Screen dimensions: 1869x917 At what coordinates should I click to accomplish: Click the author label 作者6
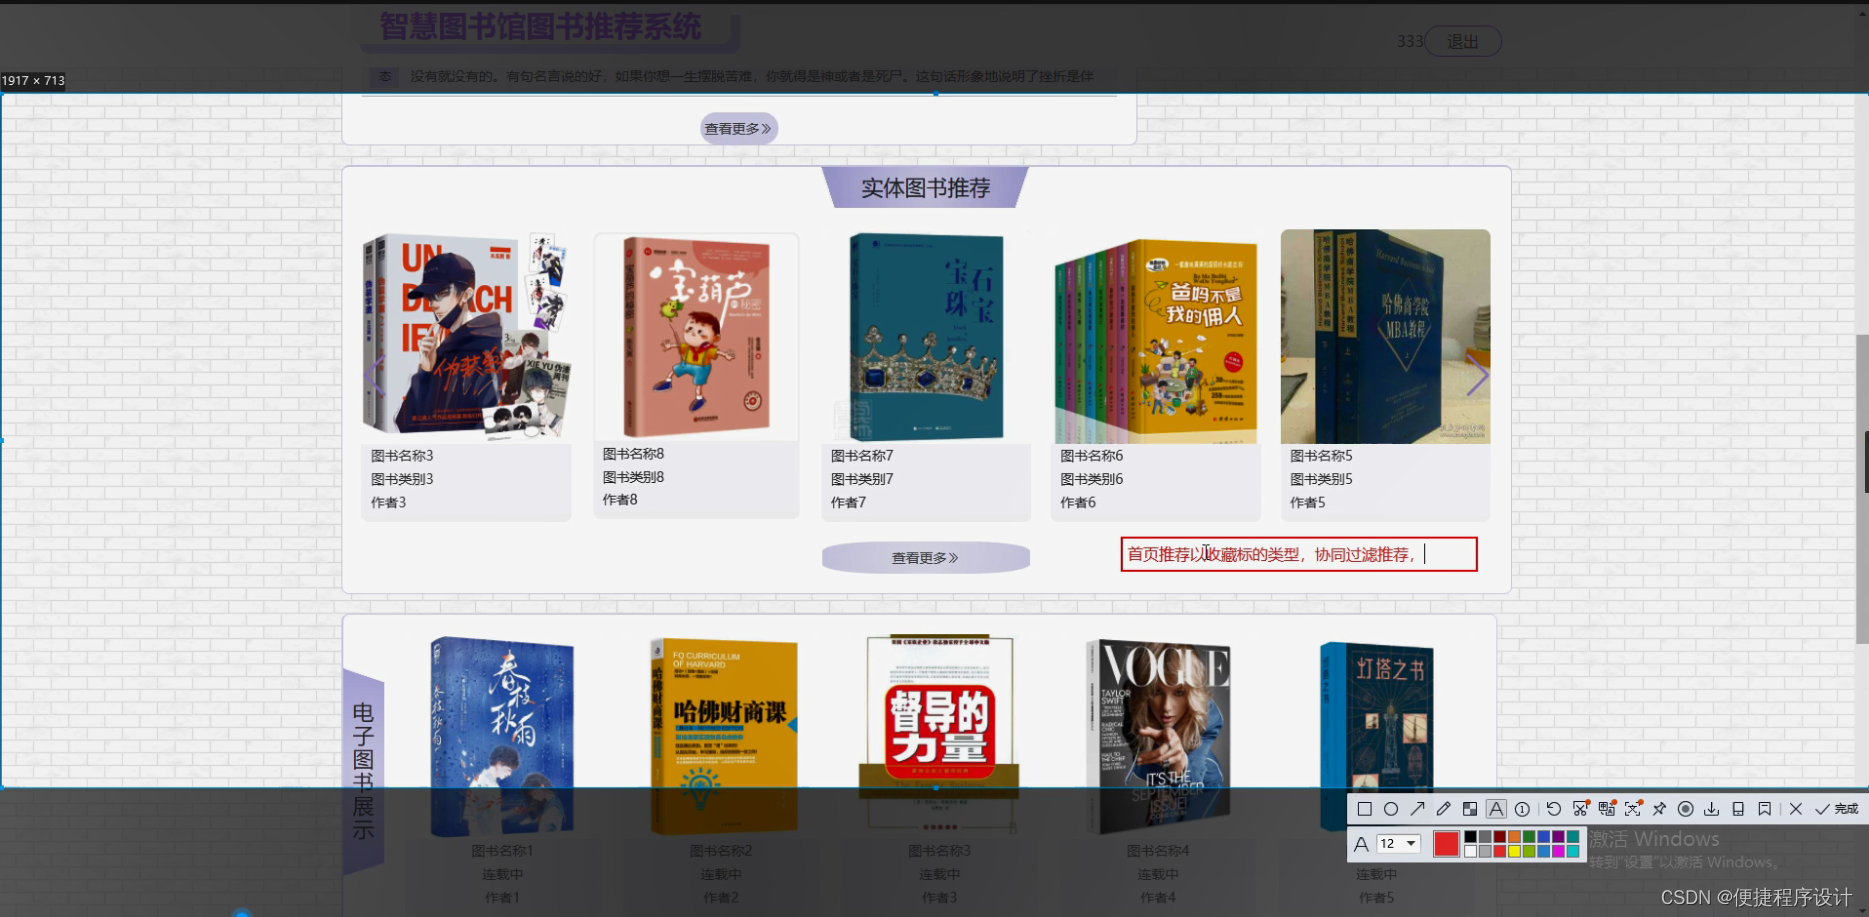tap(1078, 503)
